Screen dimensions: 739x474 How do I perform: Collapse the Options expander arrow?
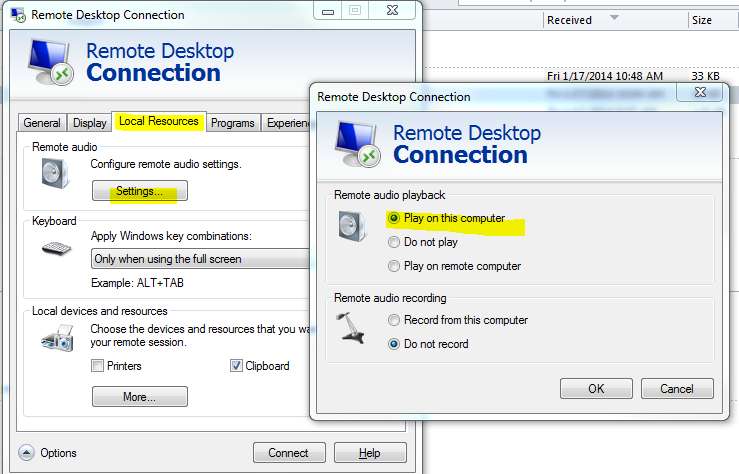[26, 453]
